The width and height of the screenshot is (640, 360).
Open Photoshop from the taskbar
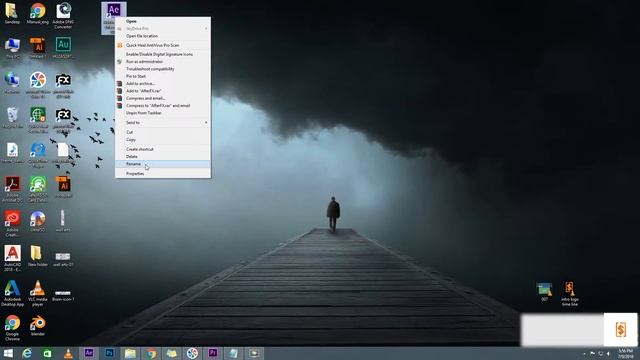(109, 353)
